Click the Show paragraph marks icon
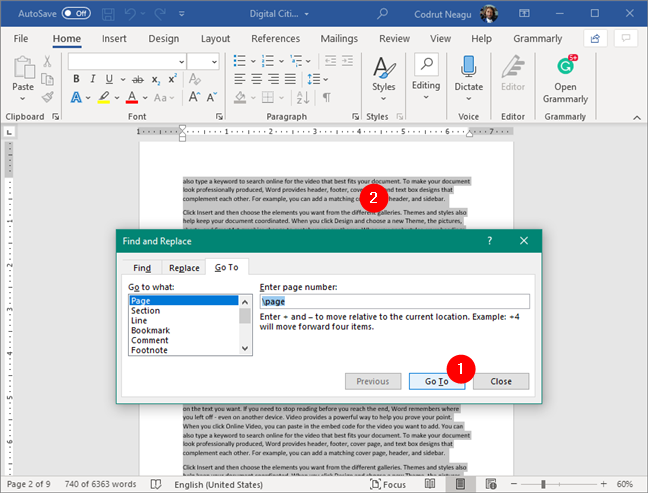Image resolution: width=648 pixels, height=493 pixels. [326, 98]
